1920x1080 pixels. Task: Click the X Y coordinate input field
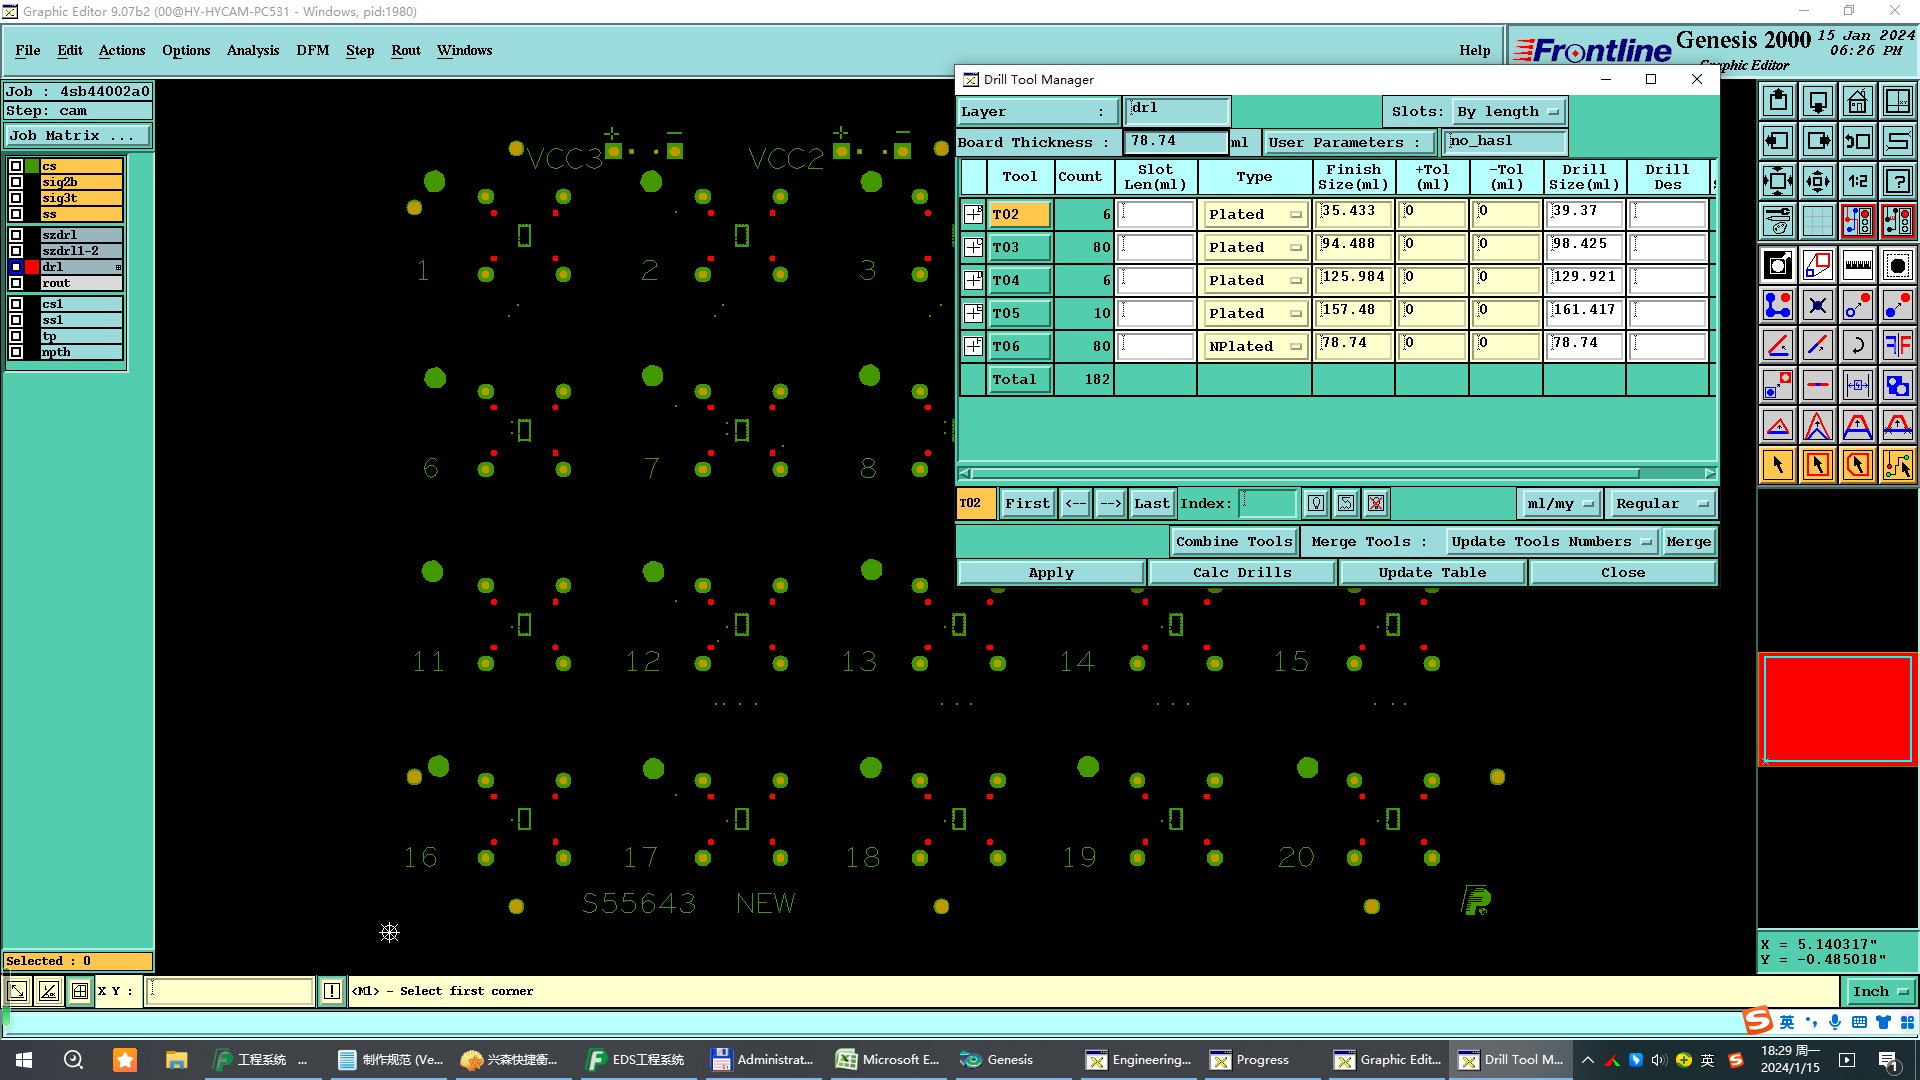[x=230, y=991]
